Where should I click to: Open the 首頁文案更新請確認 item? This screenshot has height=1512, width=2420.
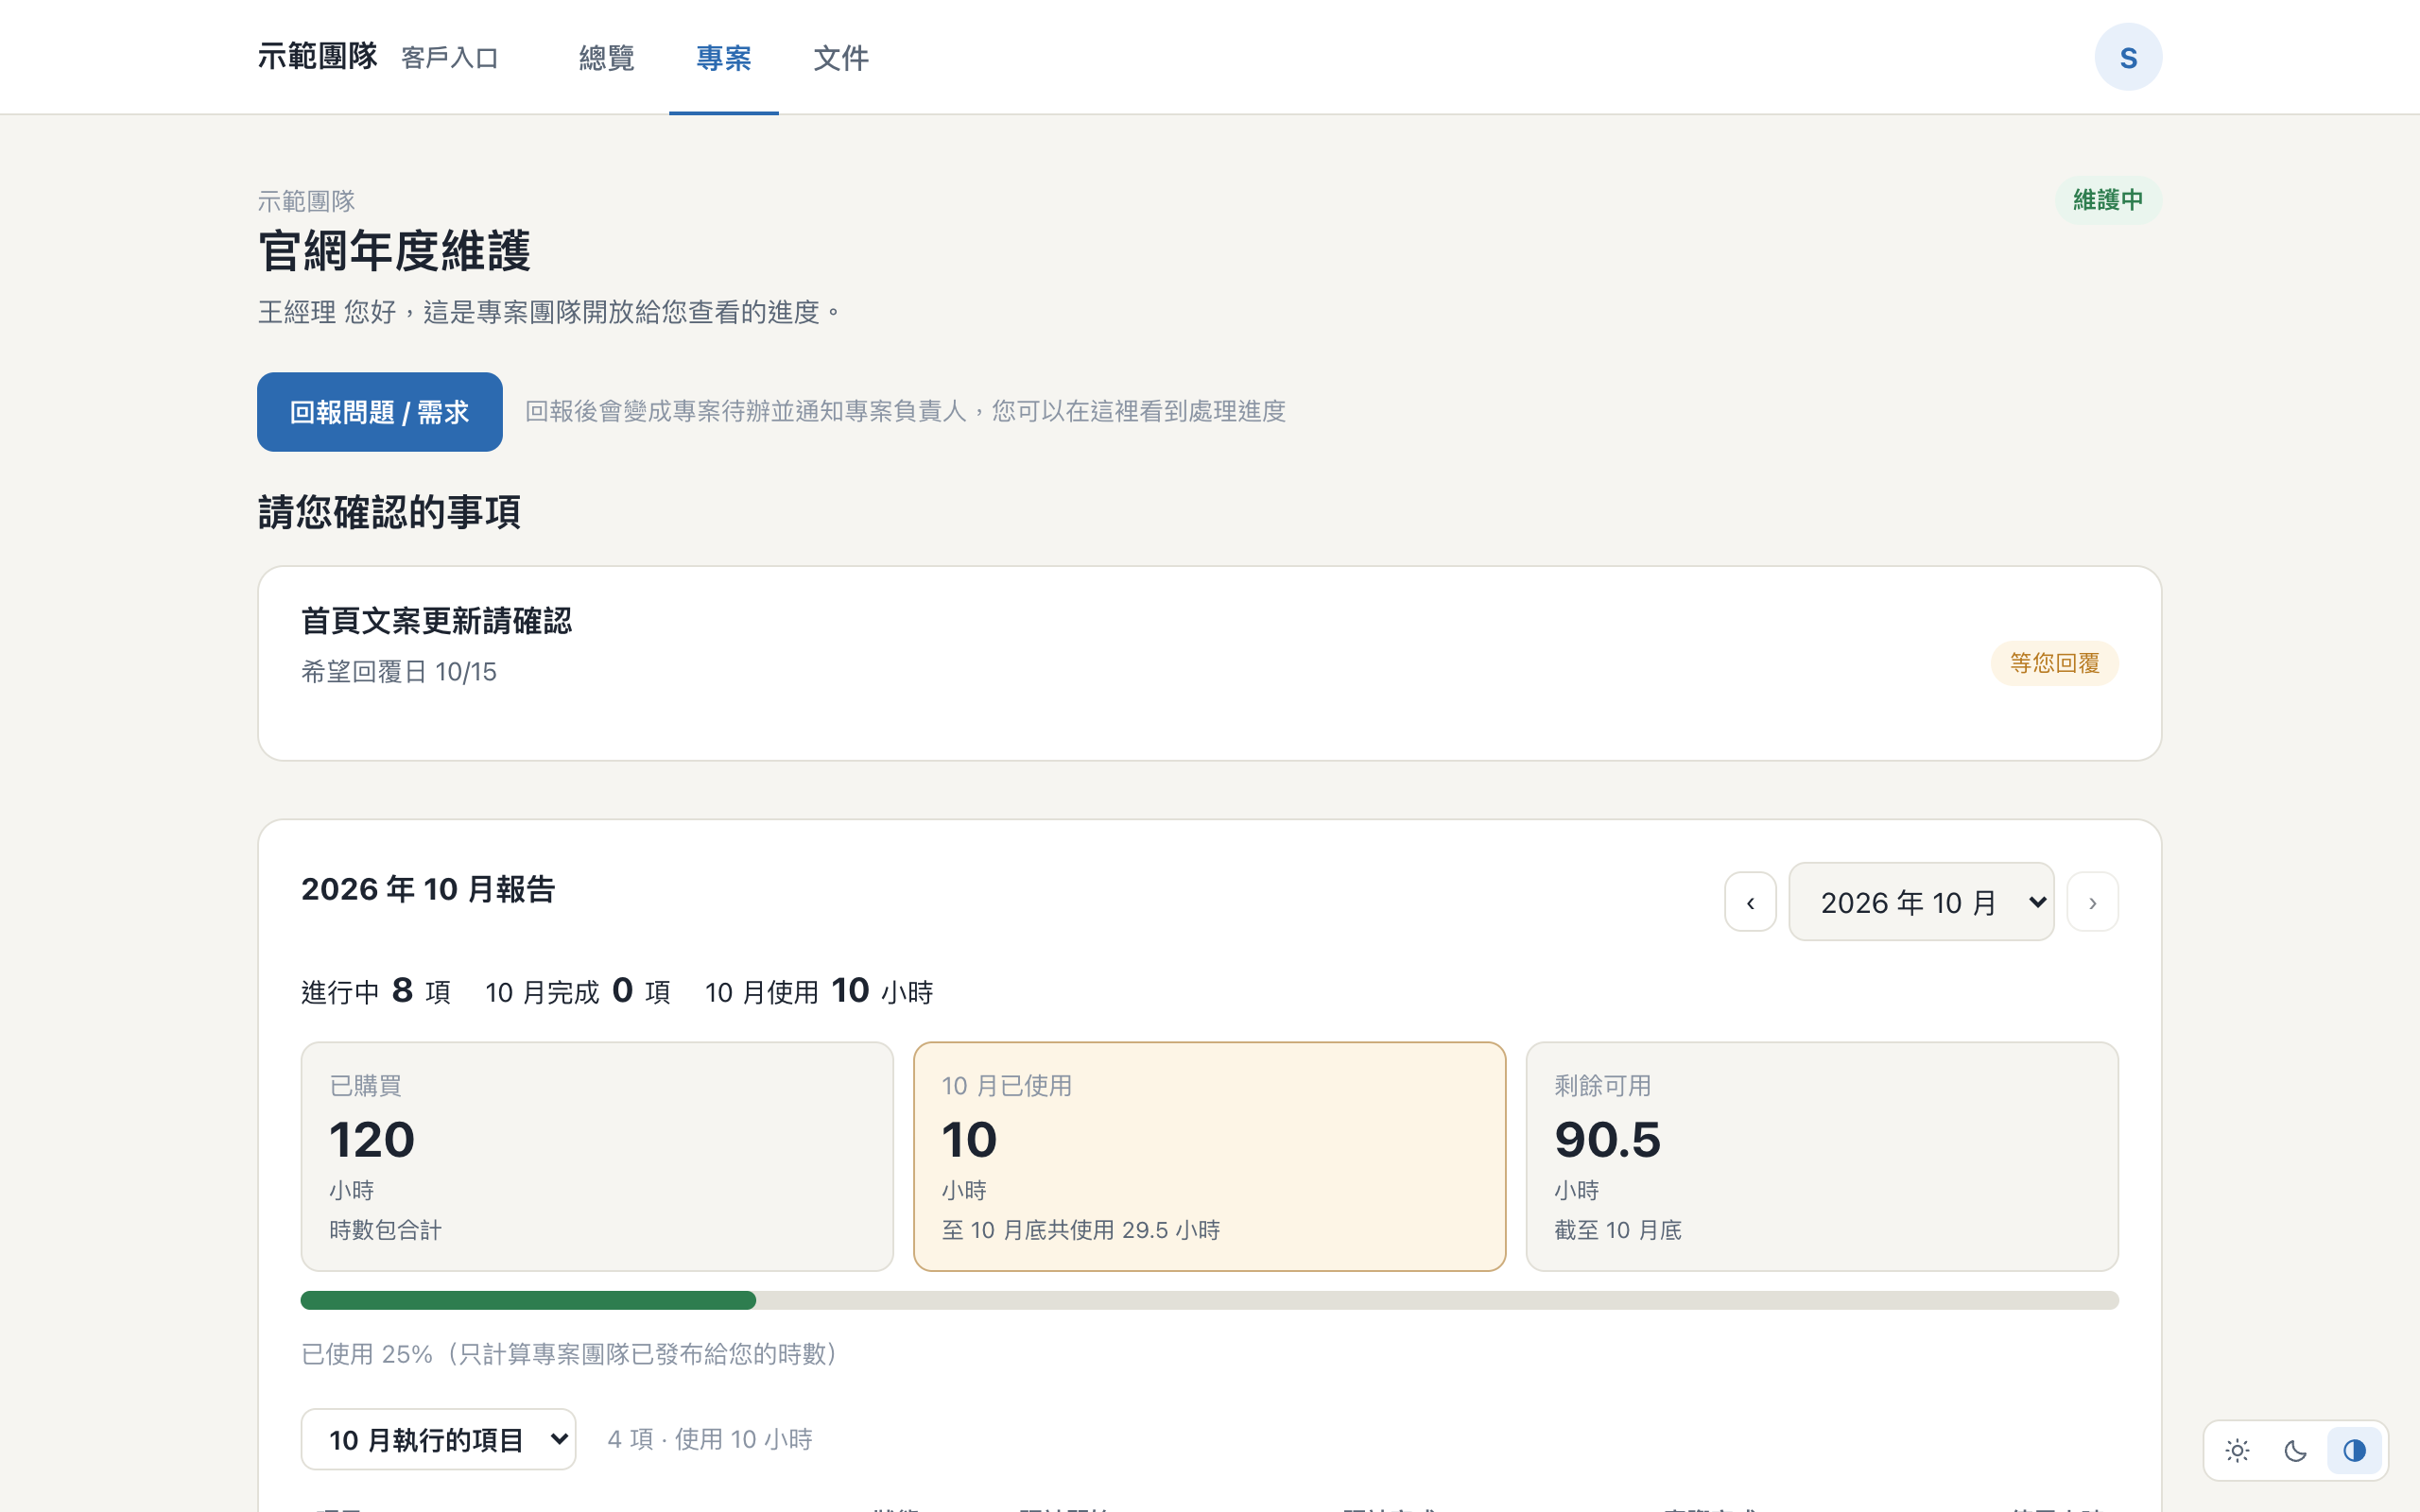pos(1210,663)
